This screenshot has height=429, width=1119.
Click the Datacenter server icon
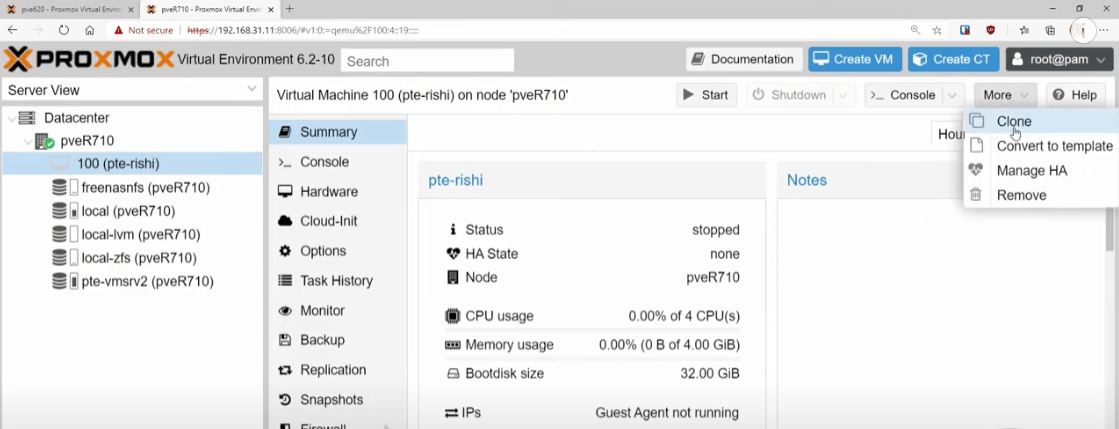(x=27, y=118)
